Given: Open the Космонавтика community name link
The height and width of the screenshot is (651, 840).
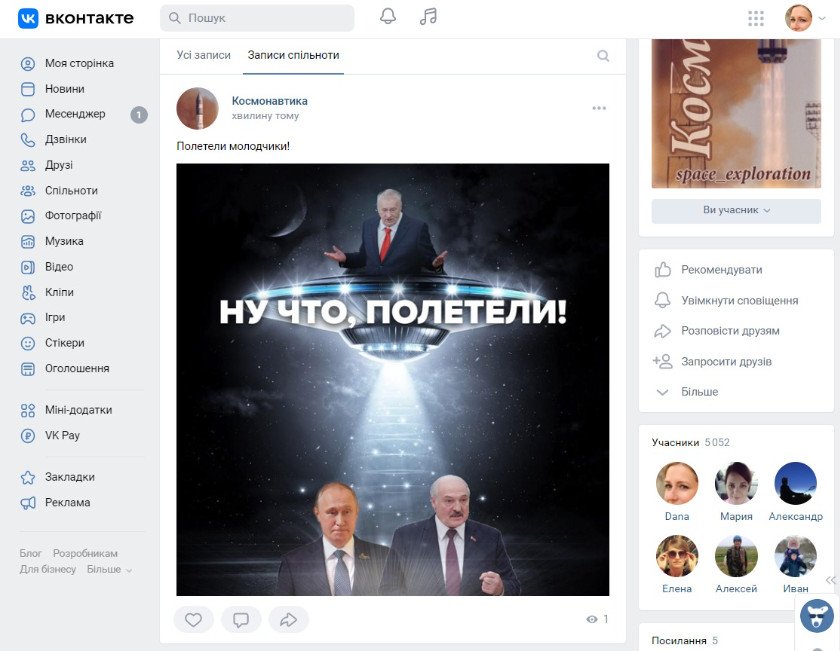Looking at the screenshot, I should point(269,101).
